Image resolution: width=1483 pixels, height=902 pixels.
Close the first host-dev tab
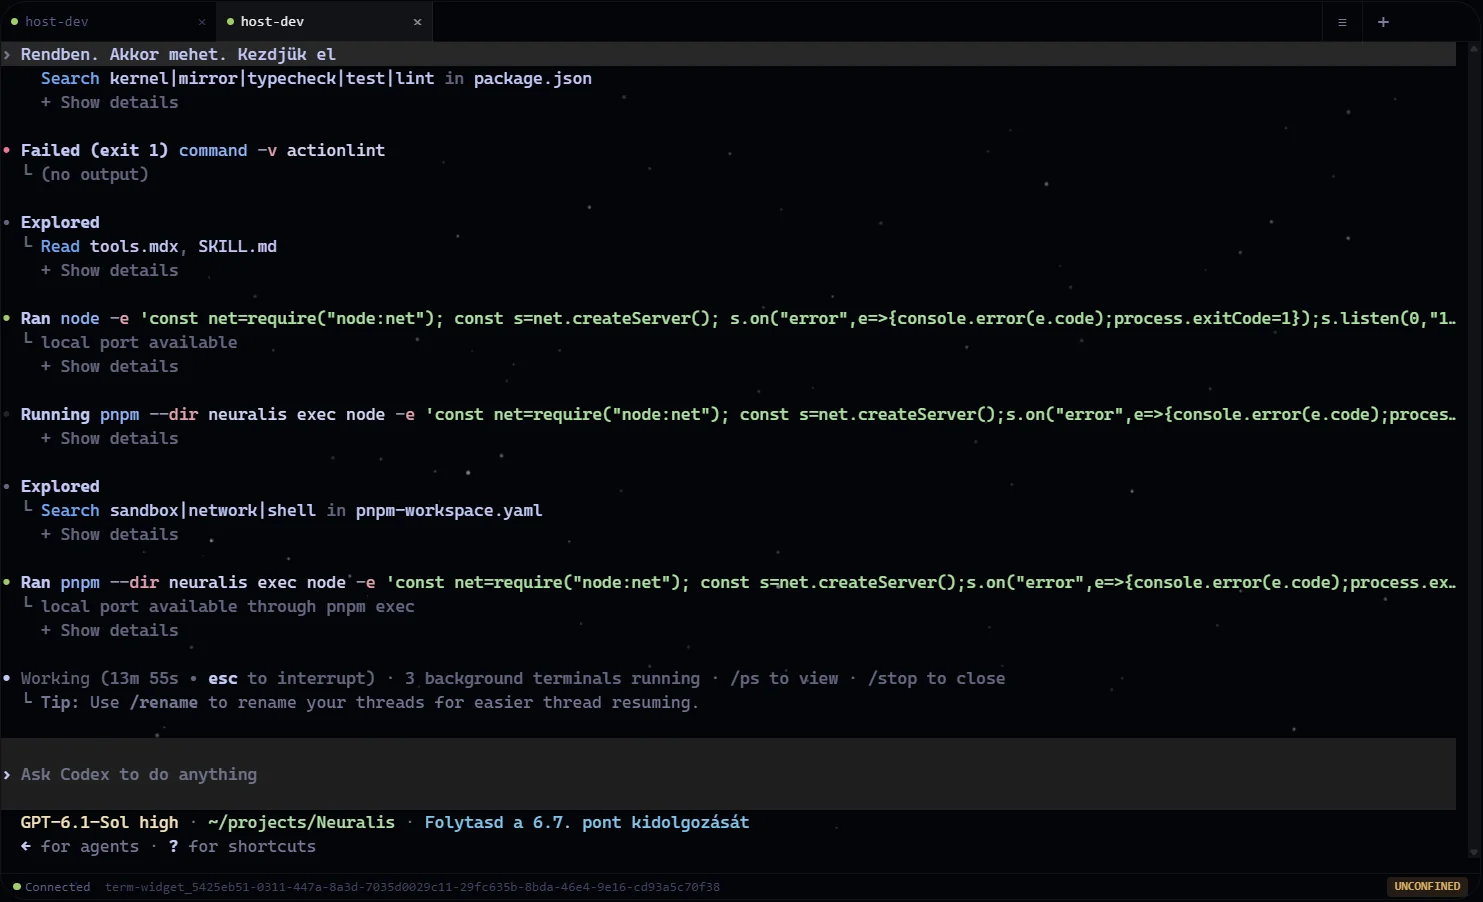pos(202,22)
